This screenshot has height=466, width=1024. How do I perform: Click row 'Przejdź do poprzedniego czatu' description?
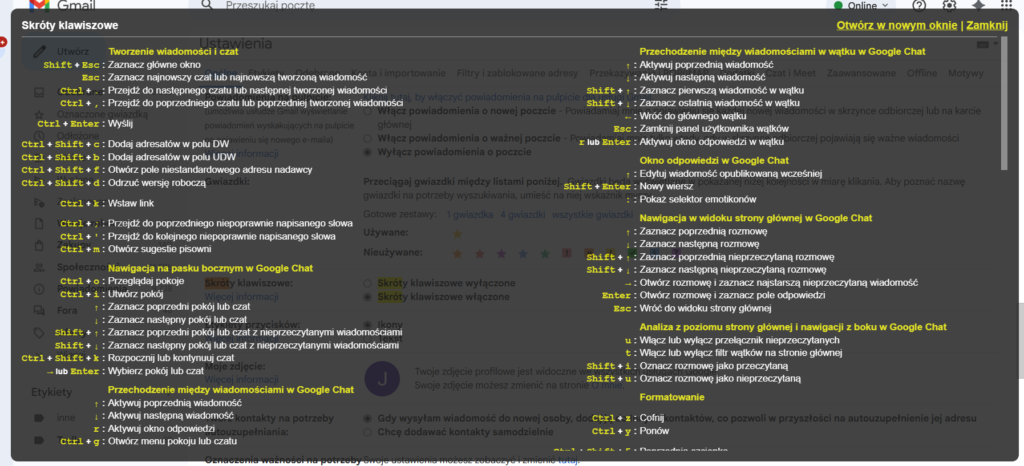click(255, 103)
